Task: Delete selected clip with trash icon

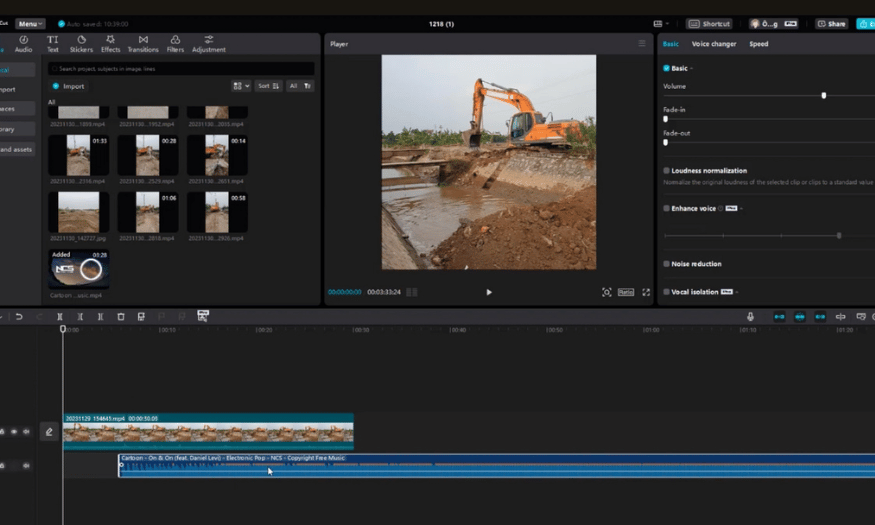Action: pyautogui.click(x=121, y=316)
